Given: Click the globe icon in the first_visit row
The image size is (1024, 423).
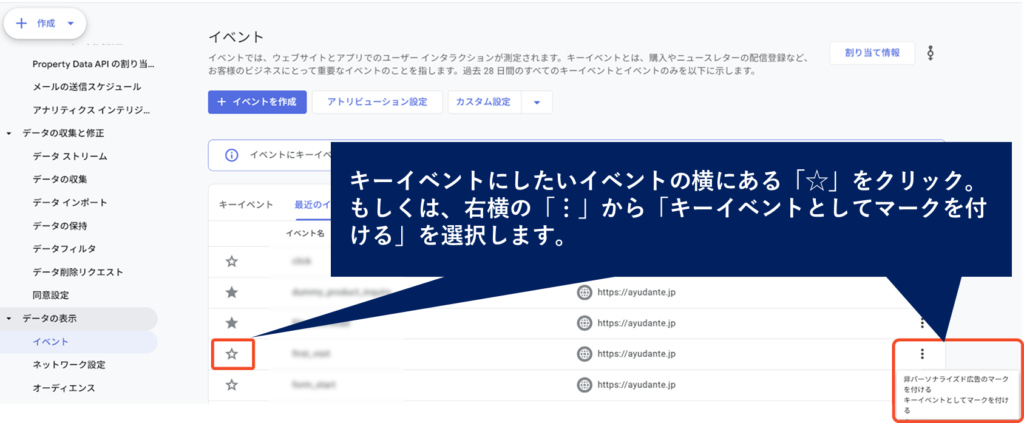Looking at the screenshot, I should [x=585, y=354].
